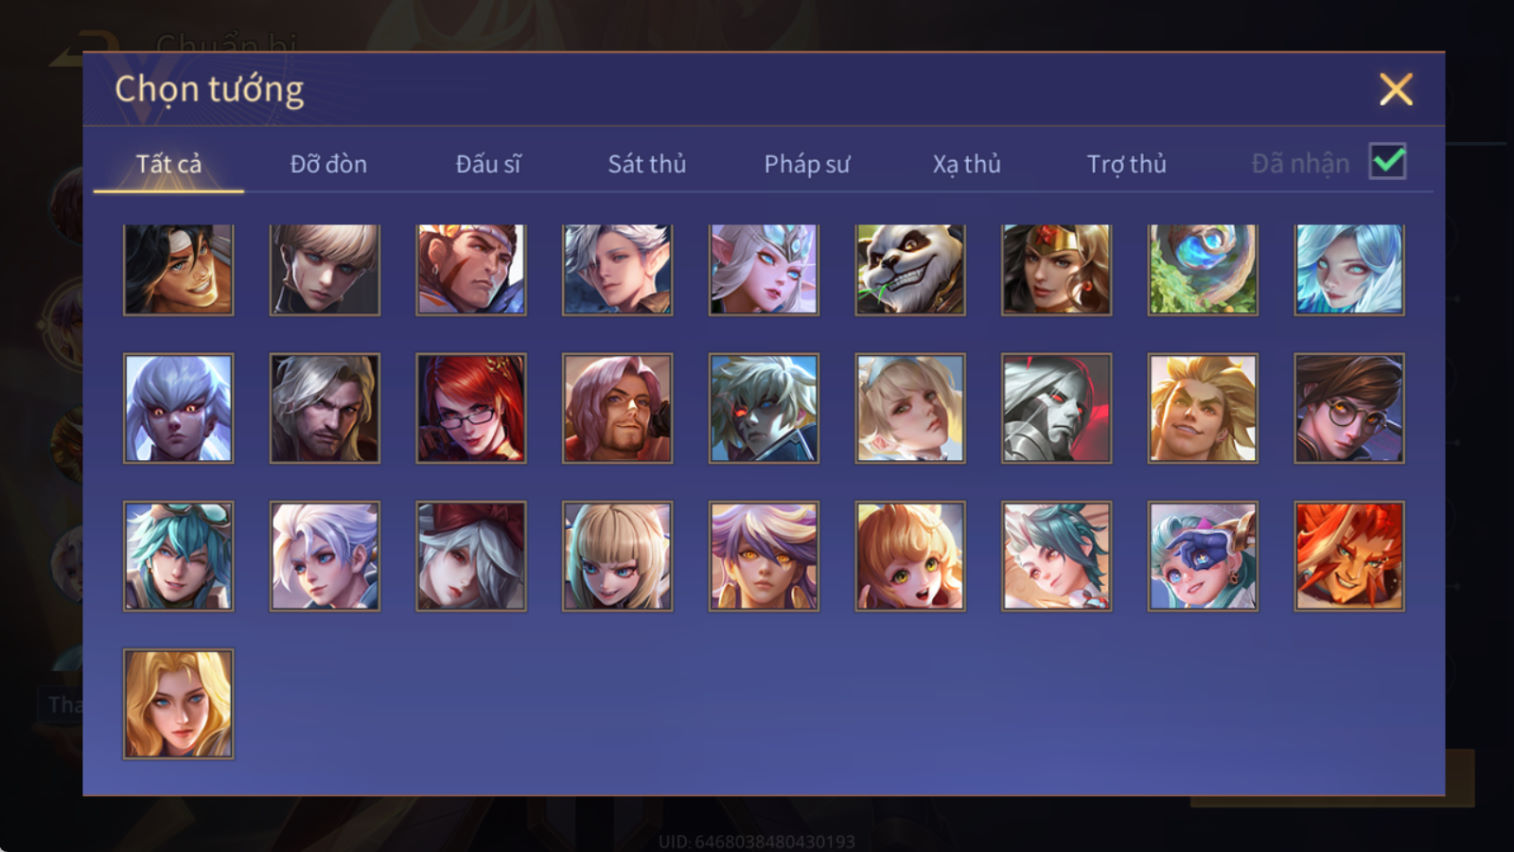Choose the Wonder Woman hero portrait
The width and height of the screenshot is (1514, 852).
(x=1056, y=270)
